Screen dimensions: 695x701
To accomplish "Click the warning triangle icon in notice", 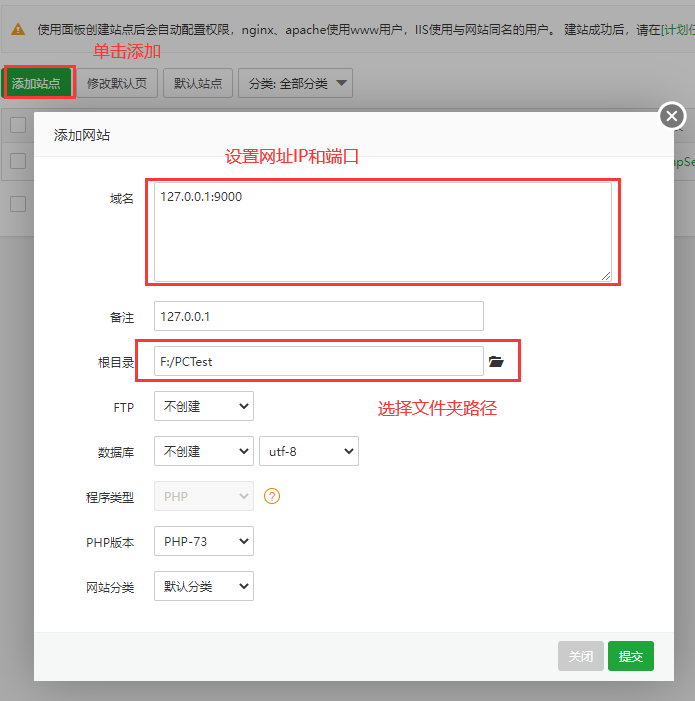I will pyautogui.click(x=18, y=30).
